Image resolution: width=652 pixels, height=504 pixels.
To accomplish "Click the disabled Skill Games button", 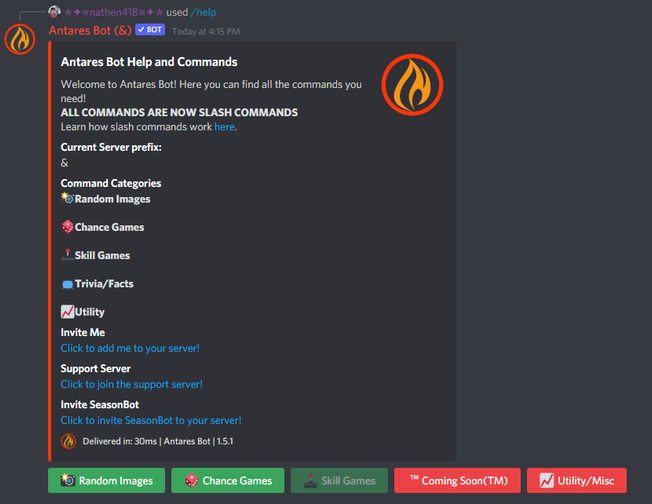I will click(339, 481).
